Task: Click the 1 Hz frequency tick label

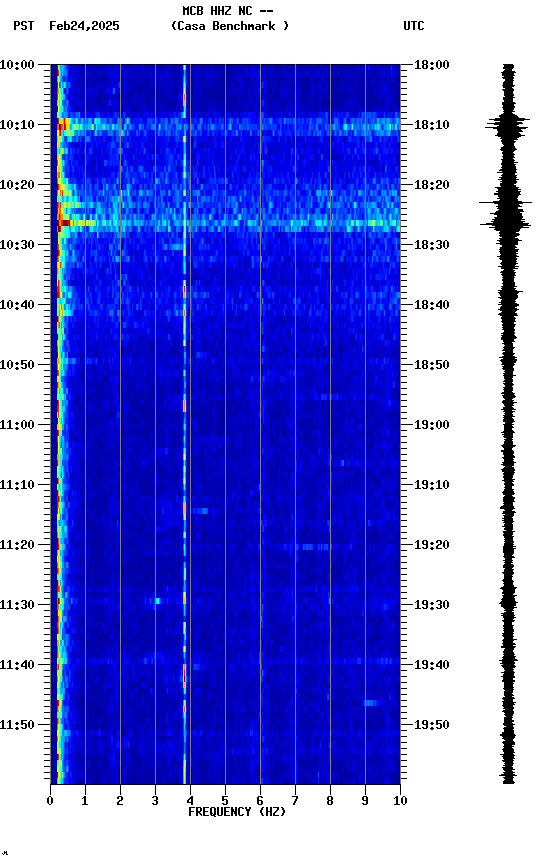Action: pos(85,801)
